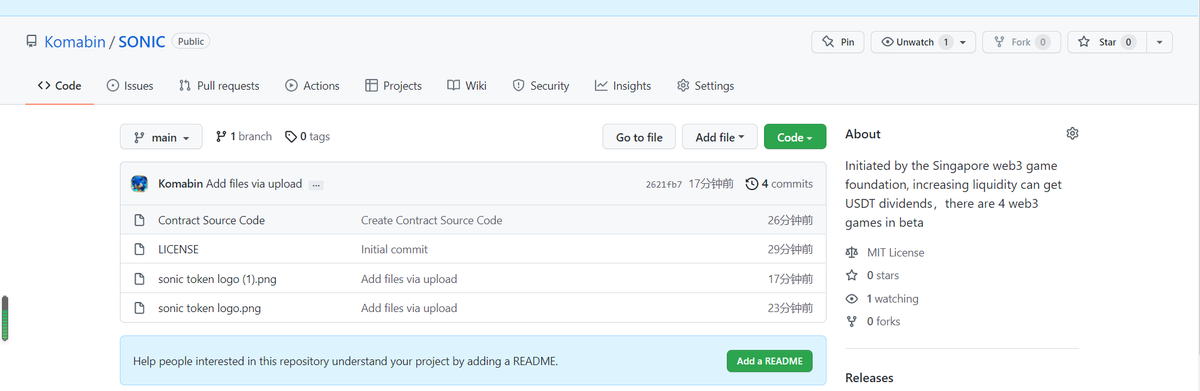Open the repository Settings tab

(706, 86)
